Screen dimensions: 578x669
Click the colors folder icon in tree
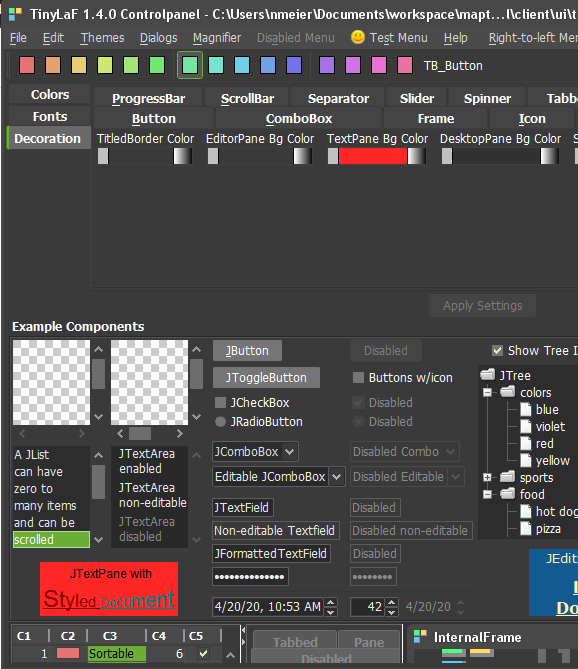(x=508, y=392)
